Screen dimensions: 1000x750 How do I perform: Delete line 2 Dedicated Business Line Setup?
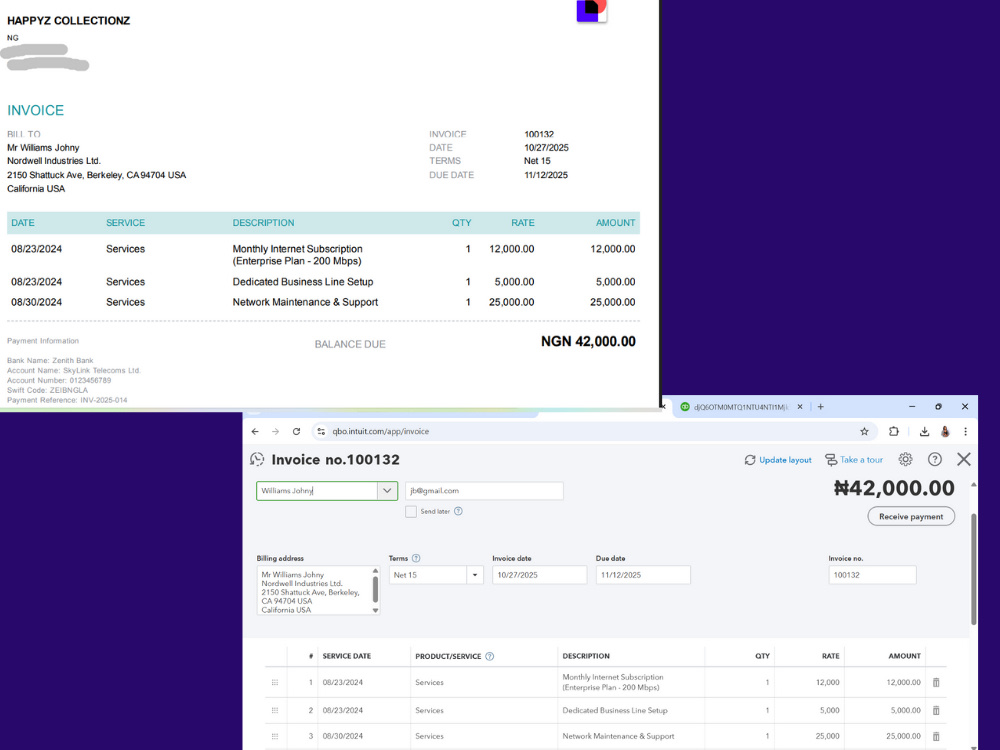pyautogui.click(x=936, y=710)
